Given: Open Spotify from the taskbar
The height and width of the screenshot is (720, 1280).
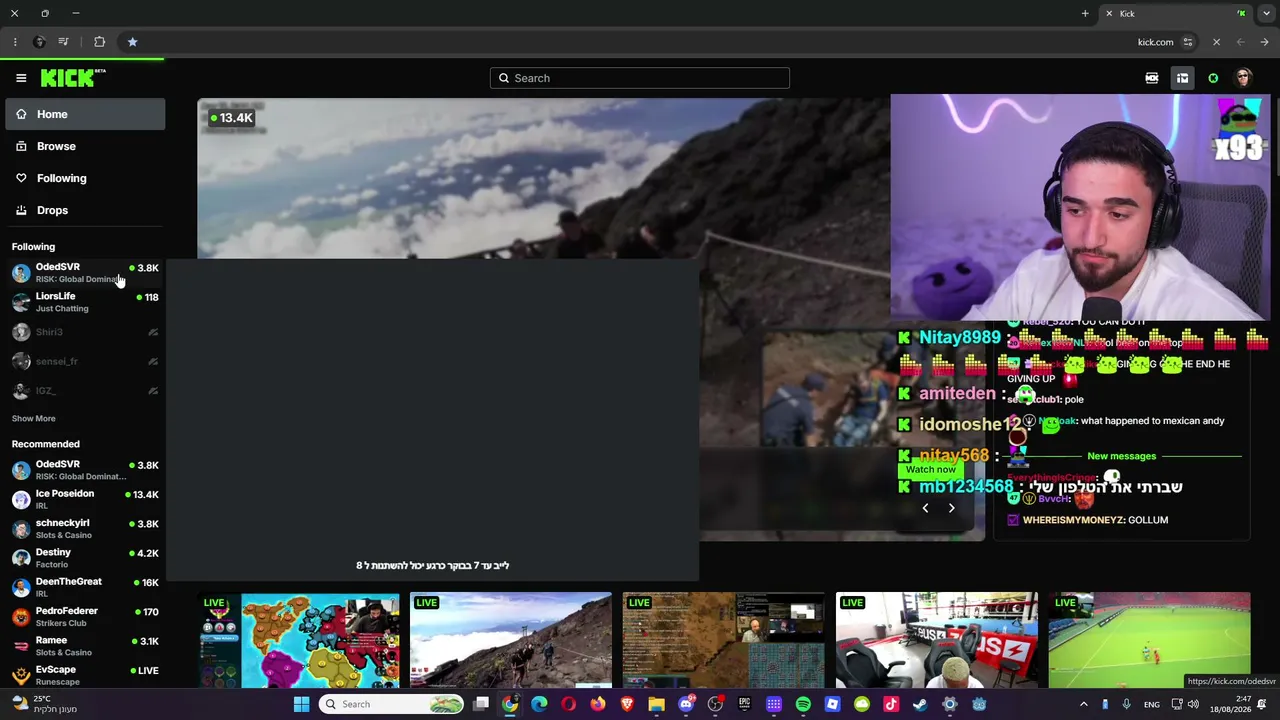Looking at the screenshot, I should (803, 704).
